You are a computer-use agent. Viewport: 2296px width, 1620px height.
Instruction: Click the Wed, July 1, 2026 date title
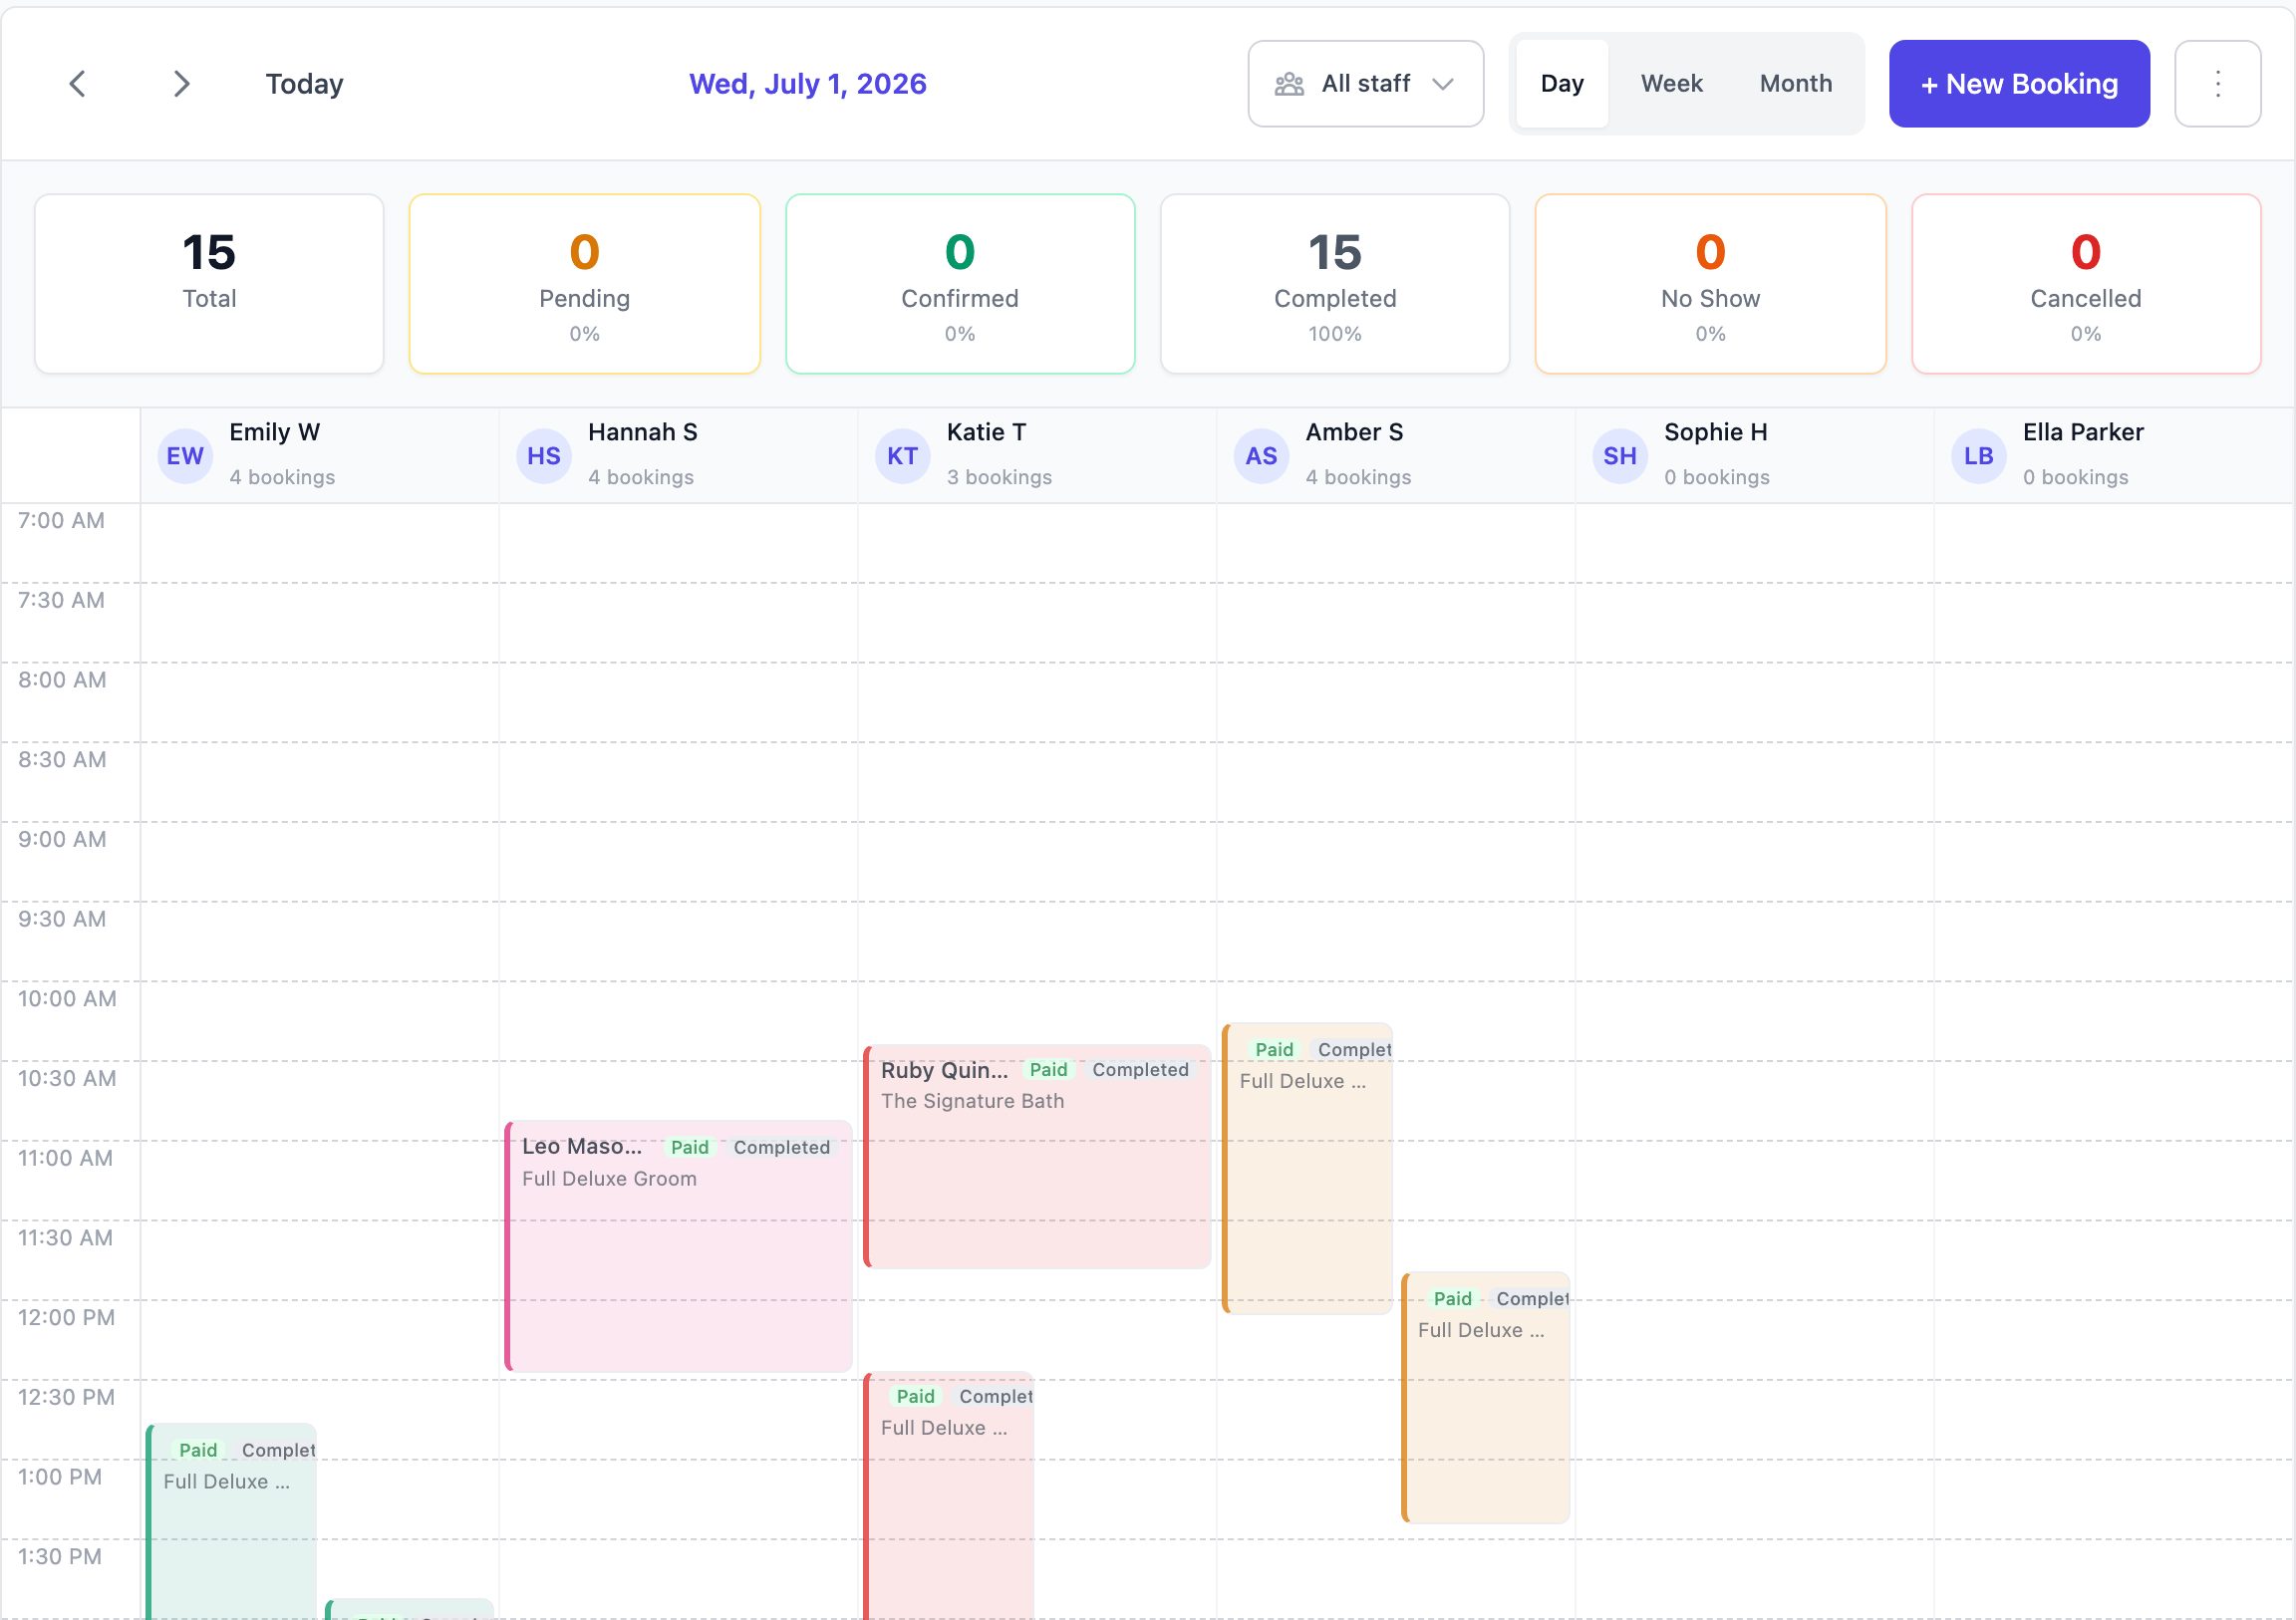(808, 84)
